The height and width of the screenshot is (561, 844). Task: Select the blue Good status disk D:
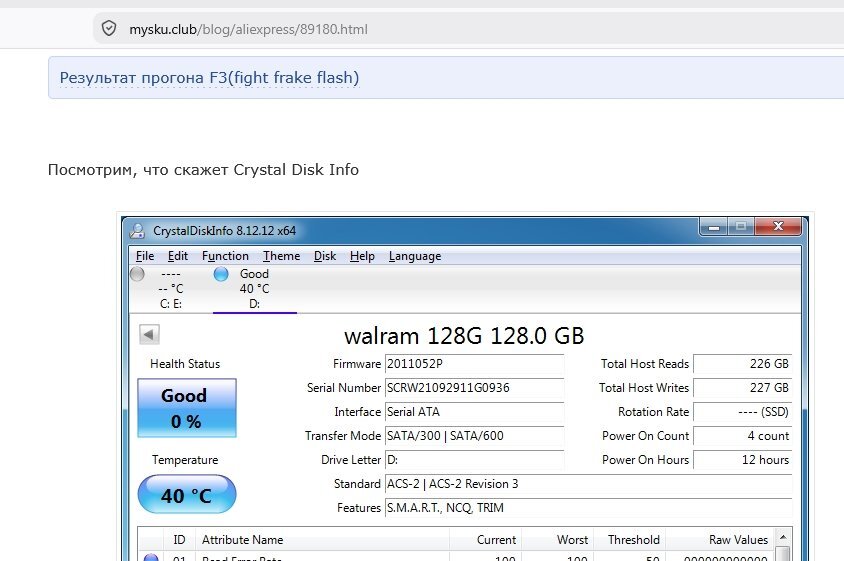(254, 289)
